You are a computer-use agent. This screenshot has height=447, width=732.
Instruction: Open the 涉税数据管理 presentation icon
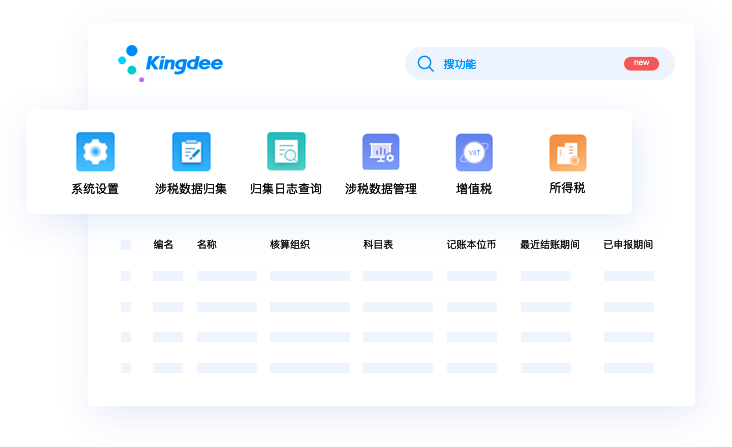pos(381,152)
